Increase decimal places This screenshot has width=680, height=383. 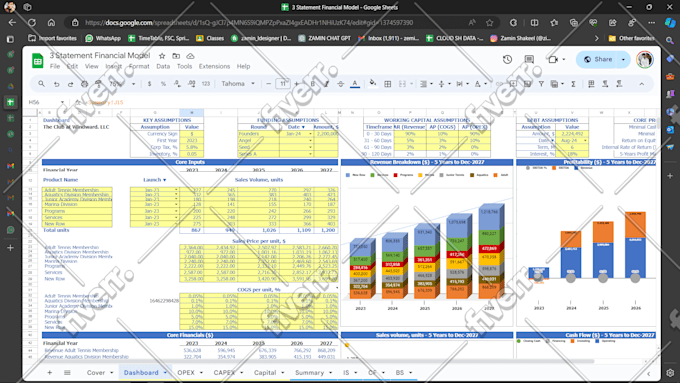pos(191,84)
